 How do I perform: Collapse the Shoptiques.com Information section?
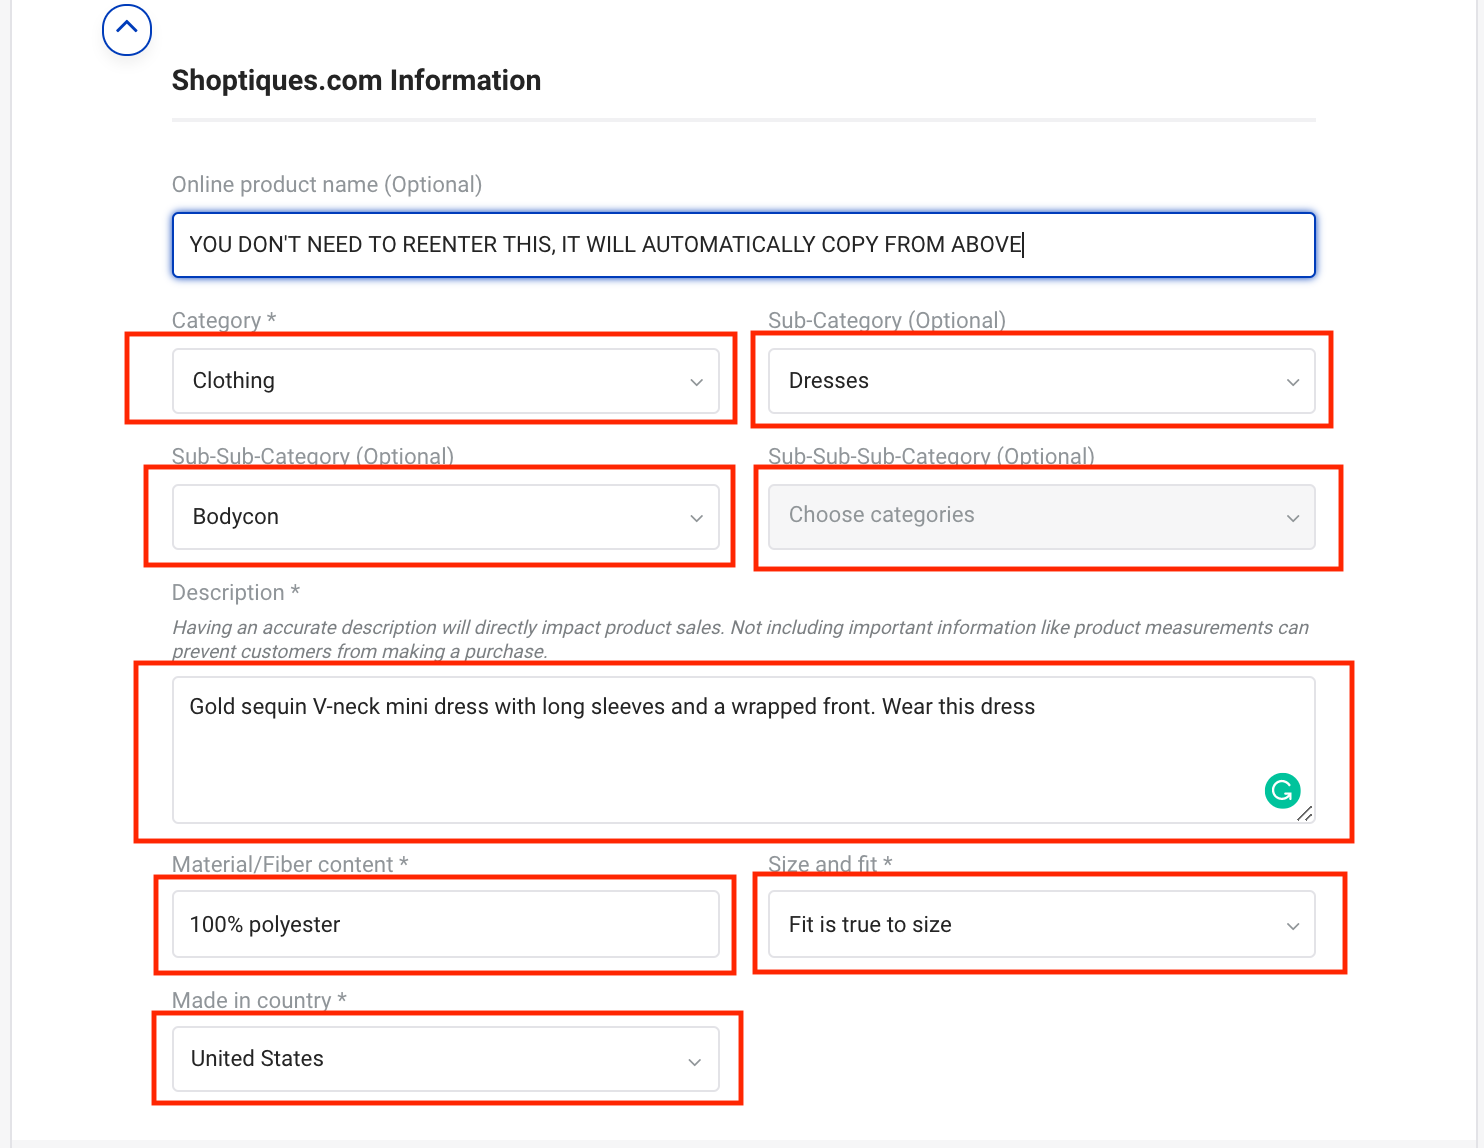(x=127, y=30)
